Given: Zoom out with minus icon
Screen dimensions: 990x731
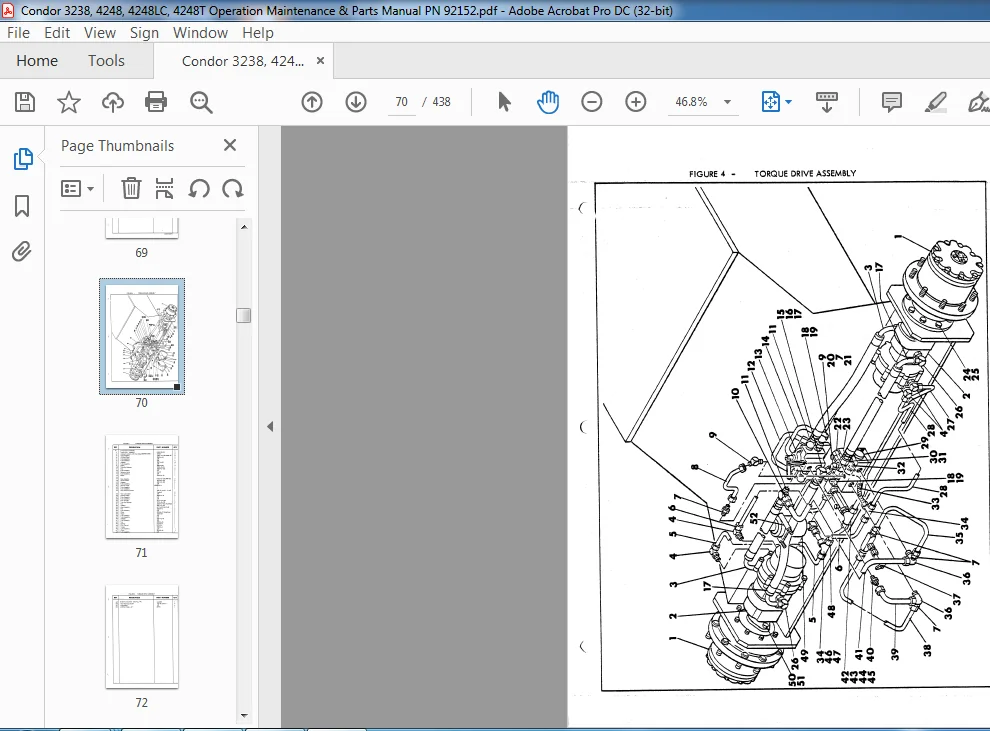Looking at the screenshot, I should (592, 102).
